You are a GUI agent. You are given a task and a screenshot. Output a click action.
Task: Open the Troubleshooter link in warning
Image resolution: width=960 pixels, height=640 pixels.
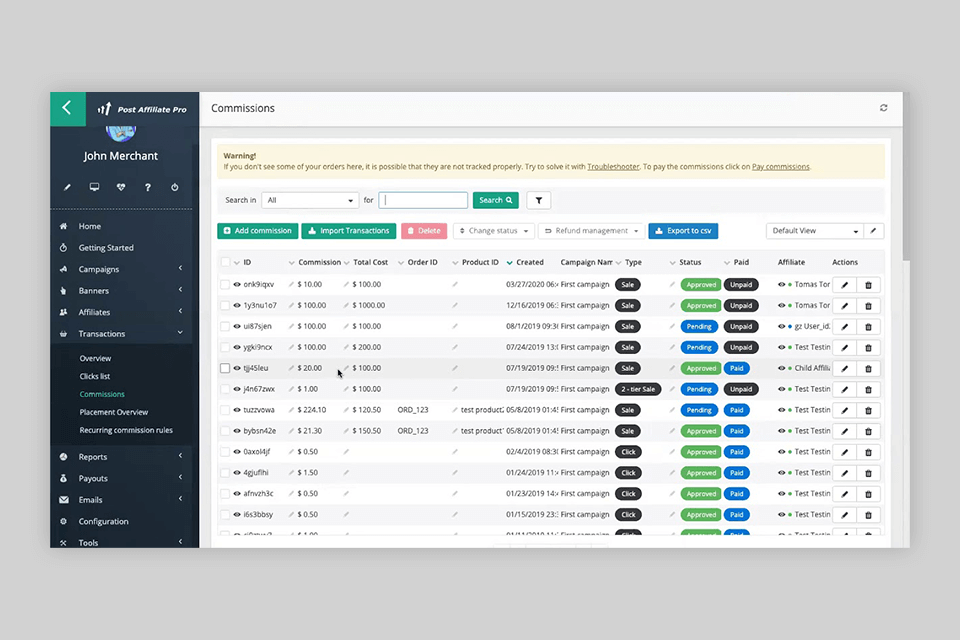tap(613, 167)
